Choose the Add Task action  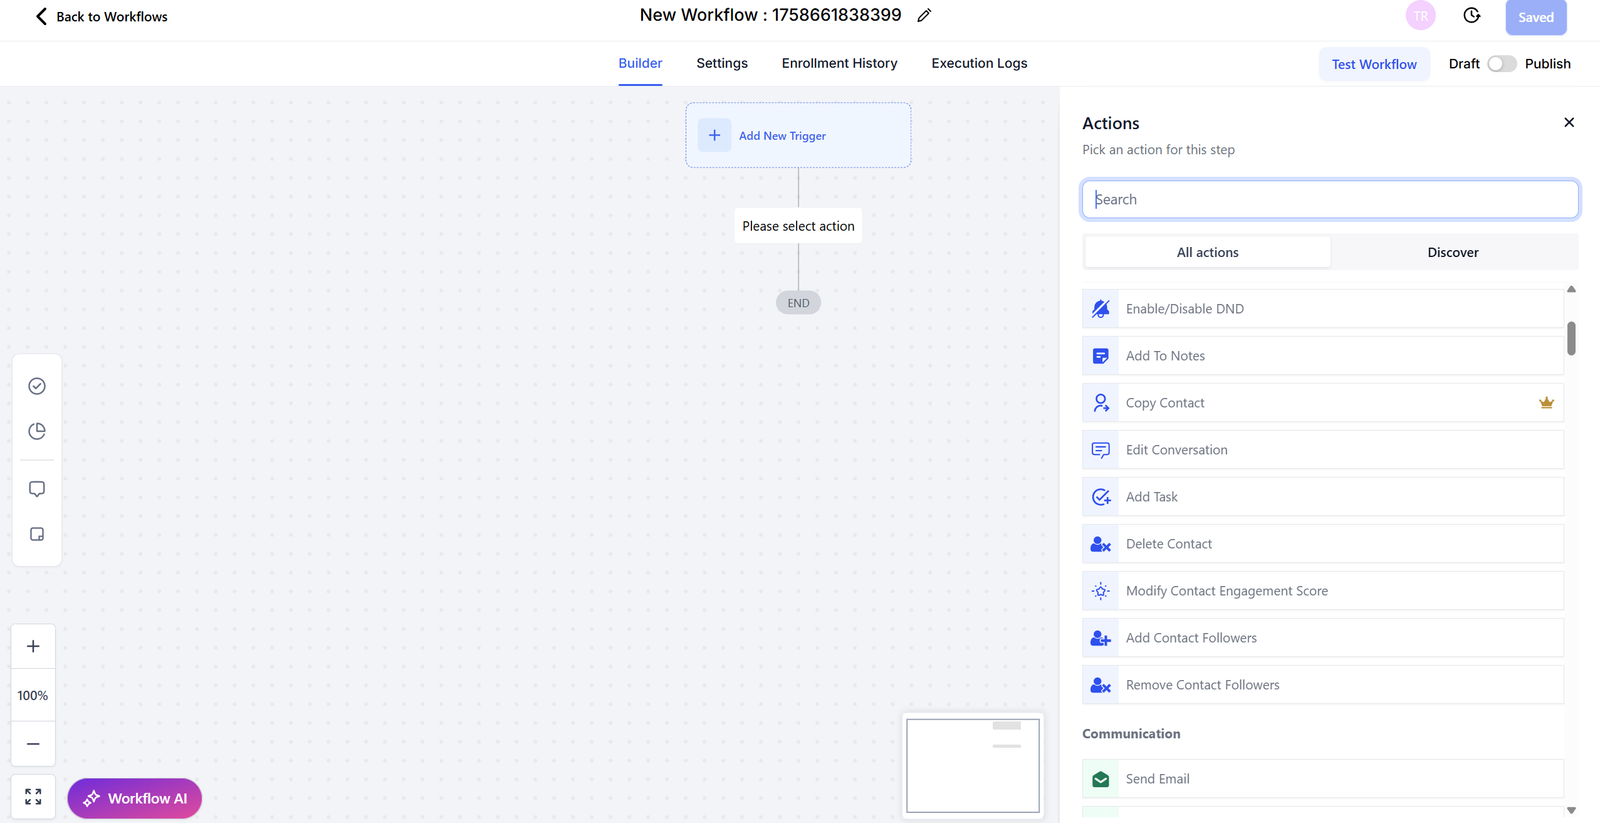click(x=1323, y=497)
